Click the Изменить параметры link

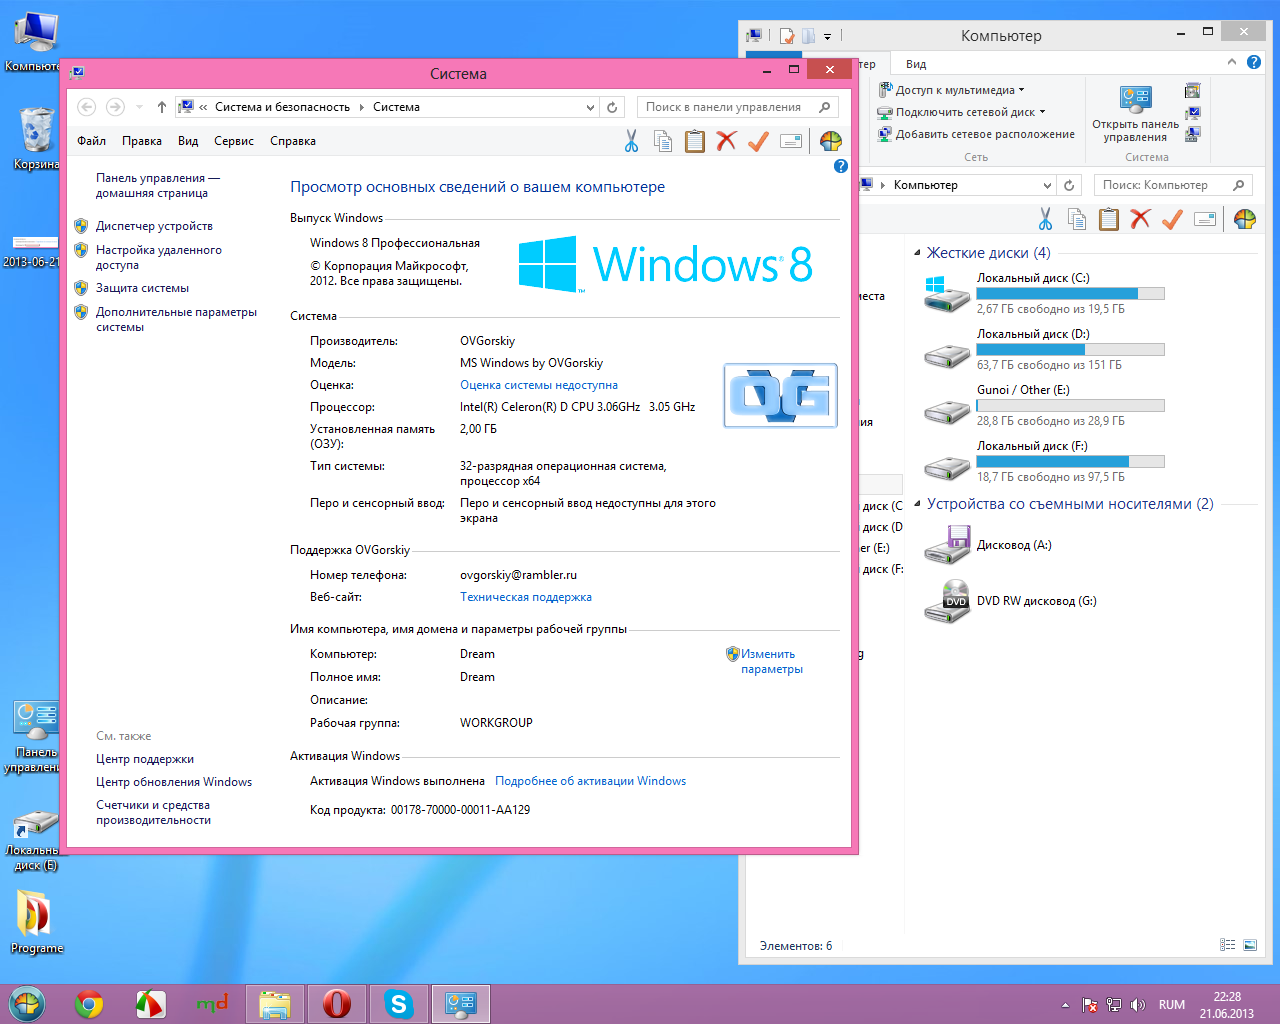click(768, 661)
